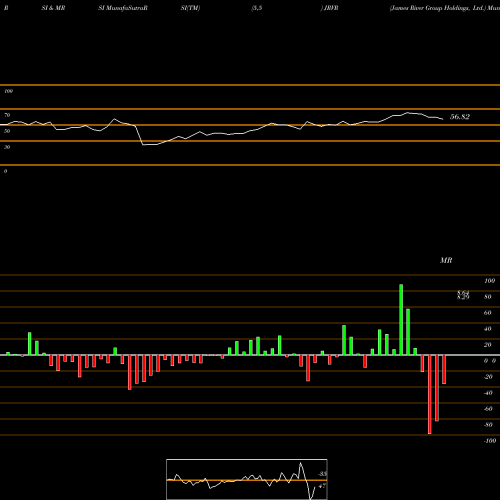Screen dimensions: 500x500
Task: Click the tallest red bar in the MR histogram
Action: tap(429, 394)
